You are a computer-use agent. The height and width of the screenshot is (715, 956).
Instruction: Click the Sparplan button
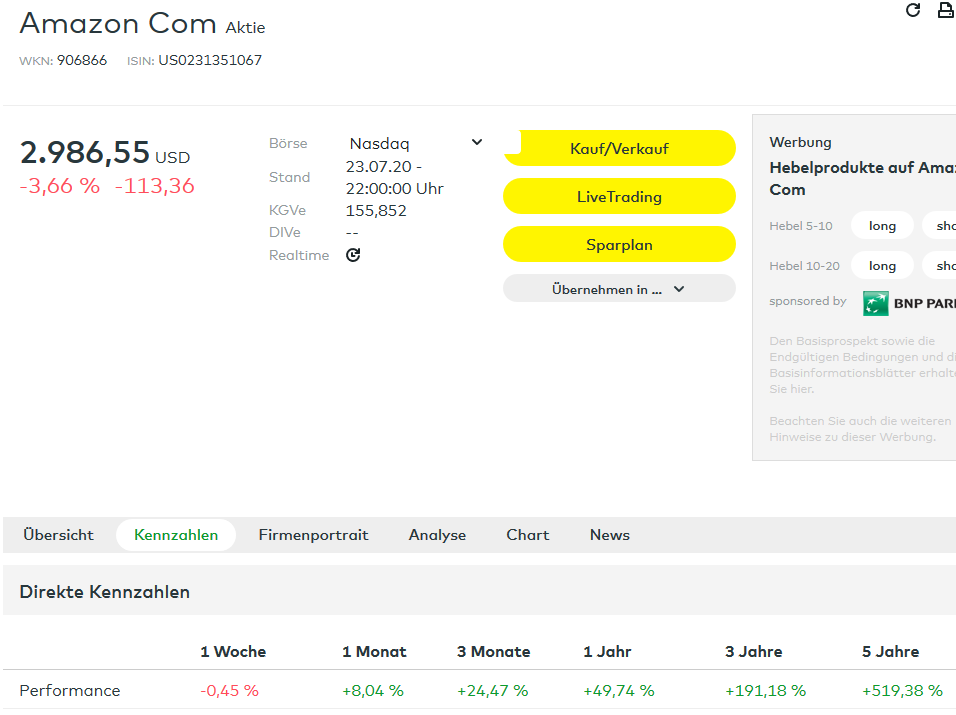point(619,245)
